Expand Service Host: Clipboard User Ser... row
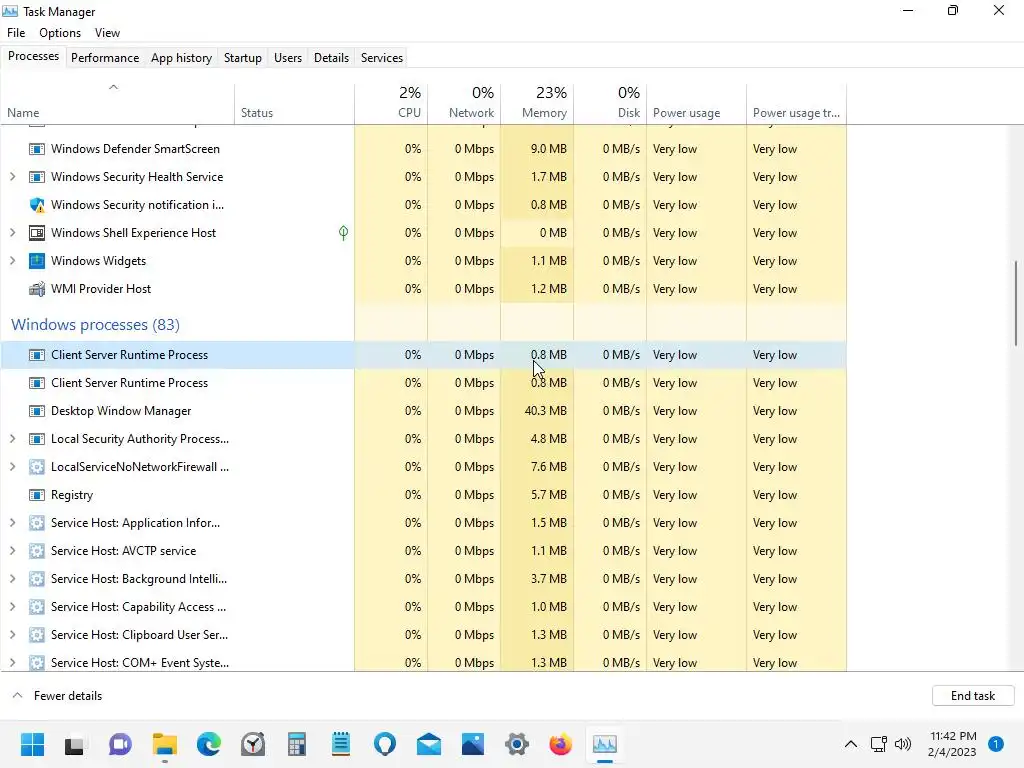This screenshot has height=768, width=1024. coord(12,635)
